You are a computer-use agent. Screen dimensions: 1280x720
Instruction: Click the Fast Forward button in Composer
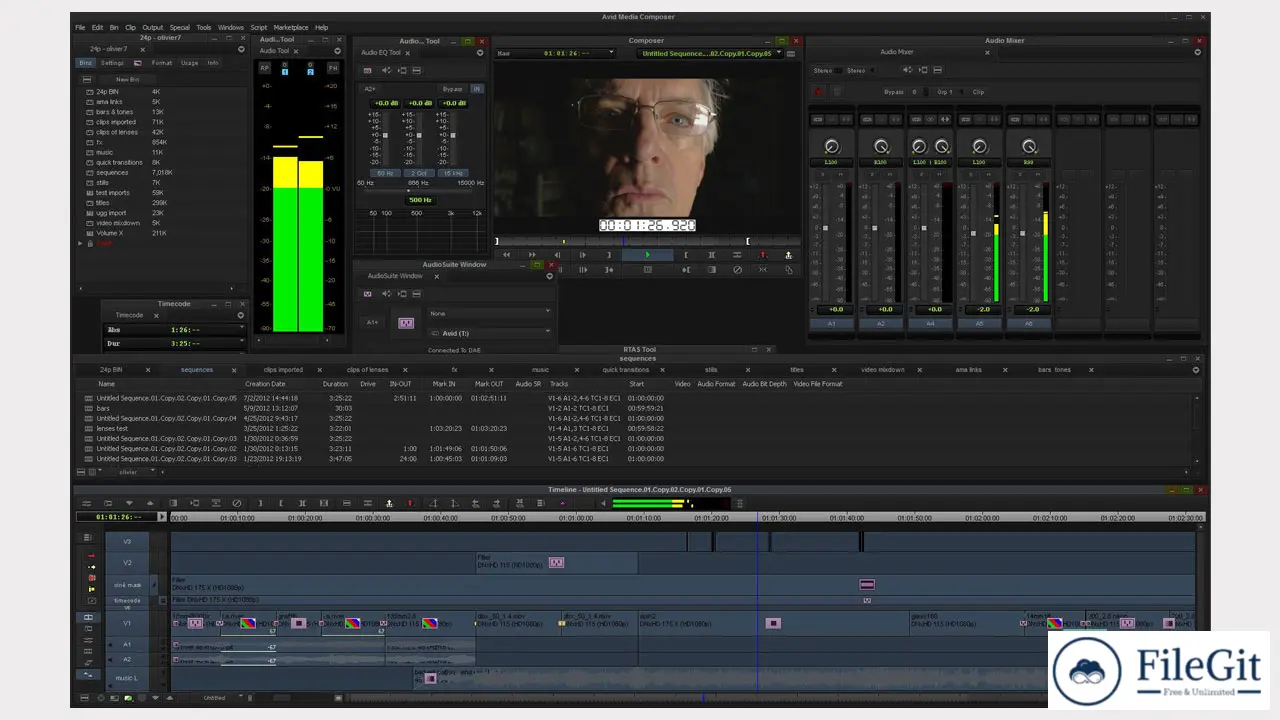point(532,255)
